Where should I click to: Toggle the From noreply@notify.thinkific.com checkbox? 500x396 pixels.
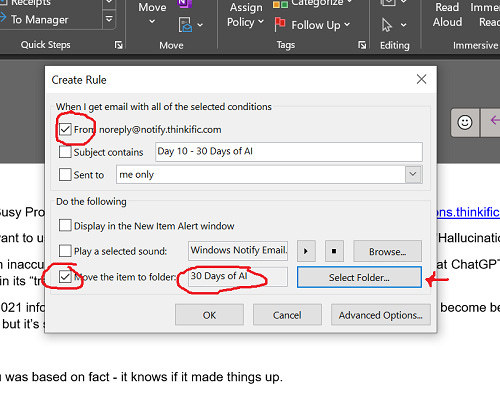pos(65,129)
